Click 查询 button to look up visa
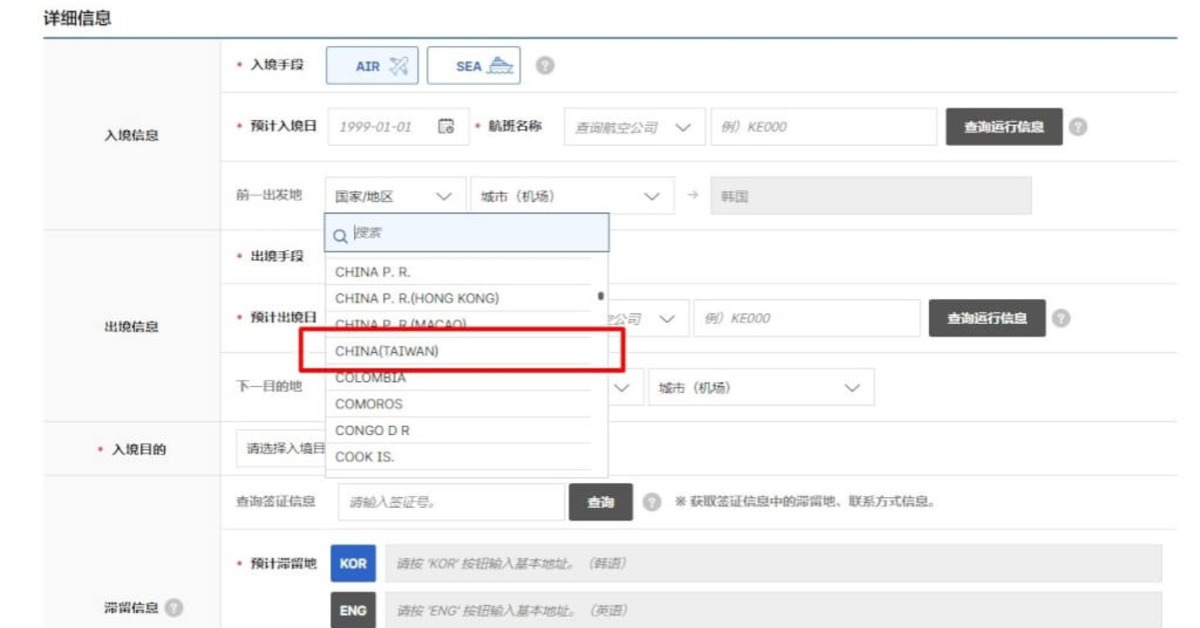 point(600,502)
